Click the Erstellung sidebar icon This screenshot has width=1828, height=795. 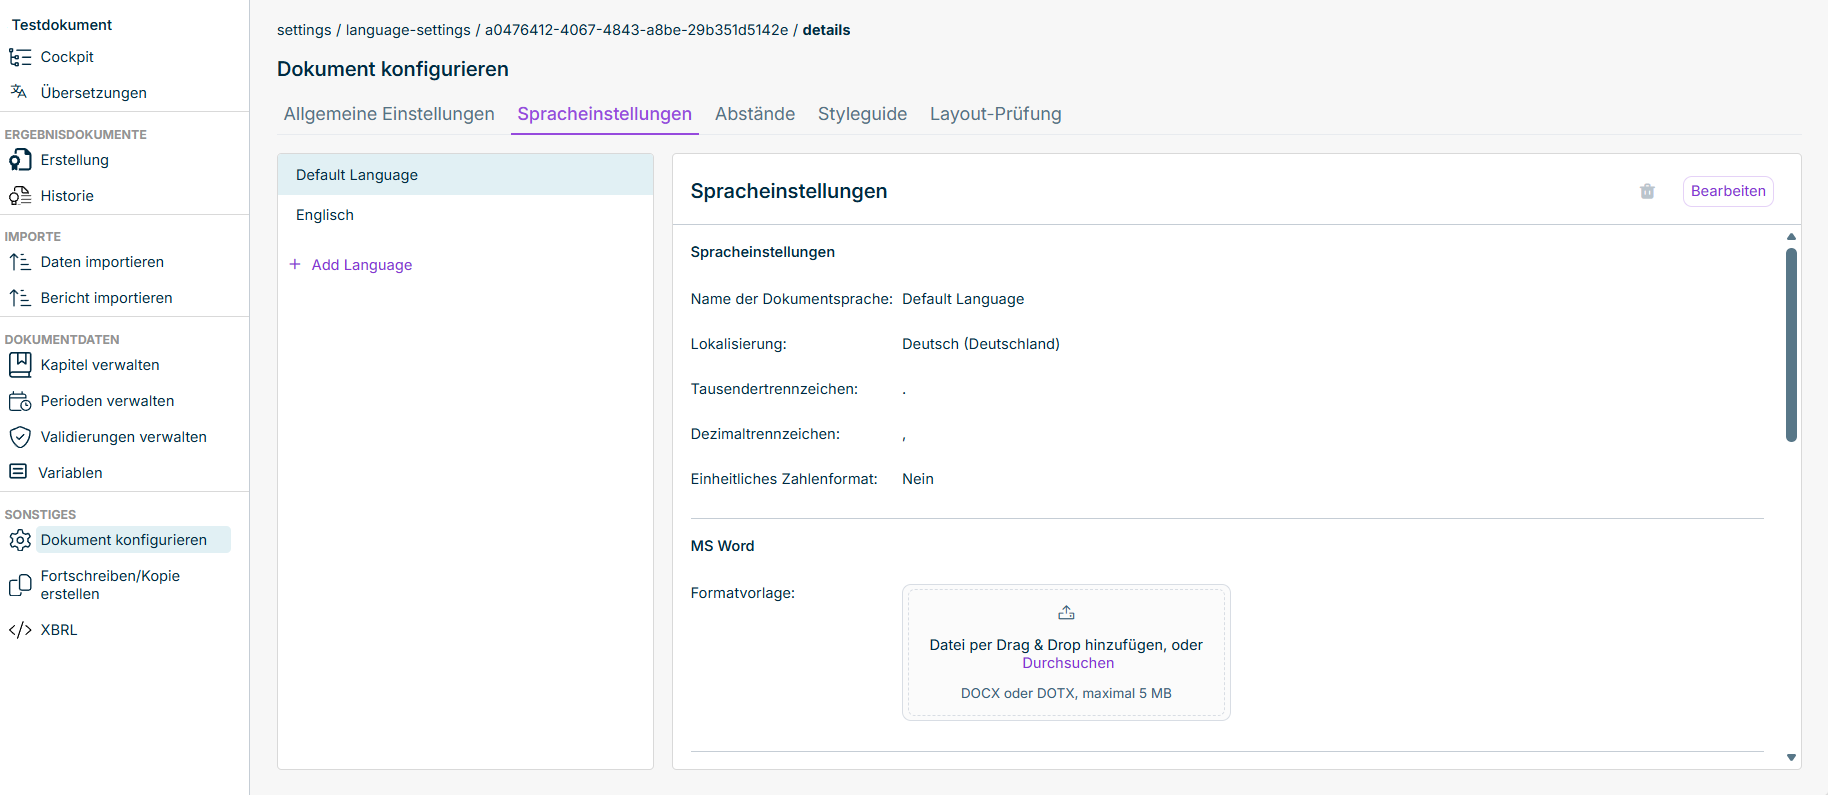20,160
